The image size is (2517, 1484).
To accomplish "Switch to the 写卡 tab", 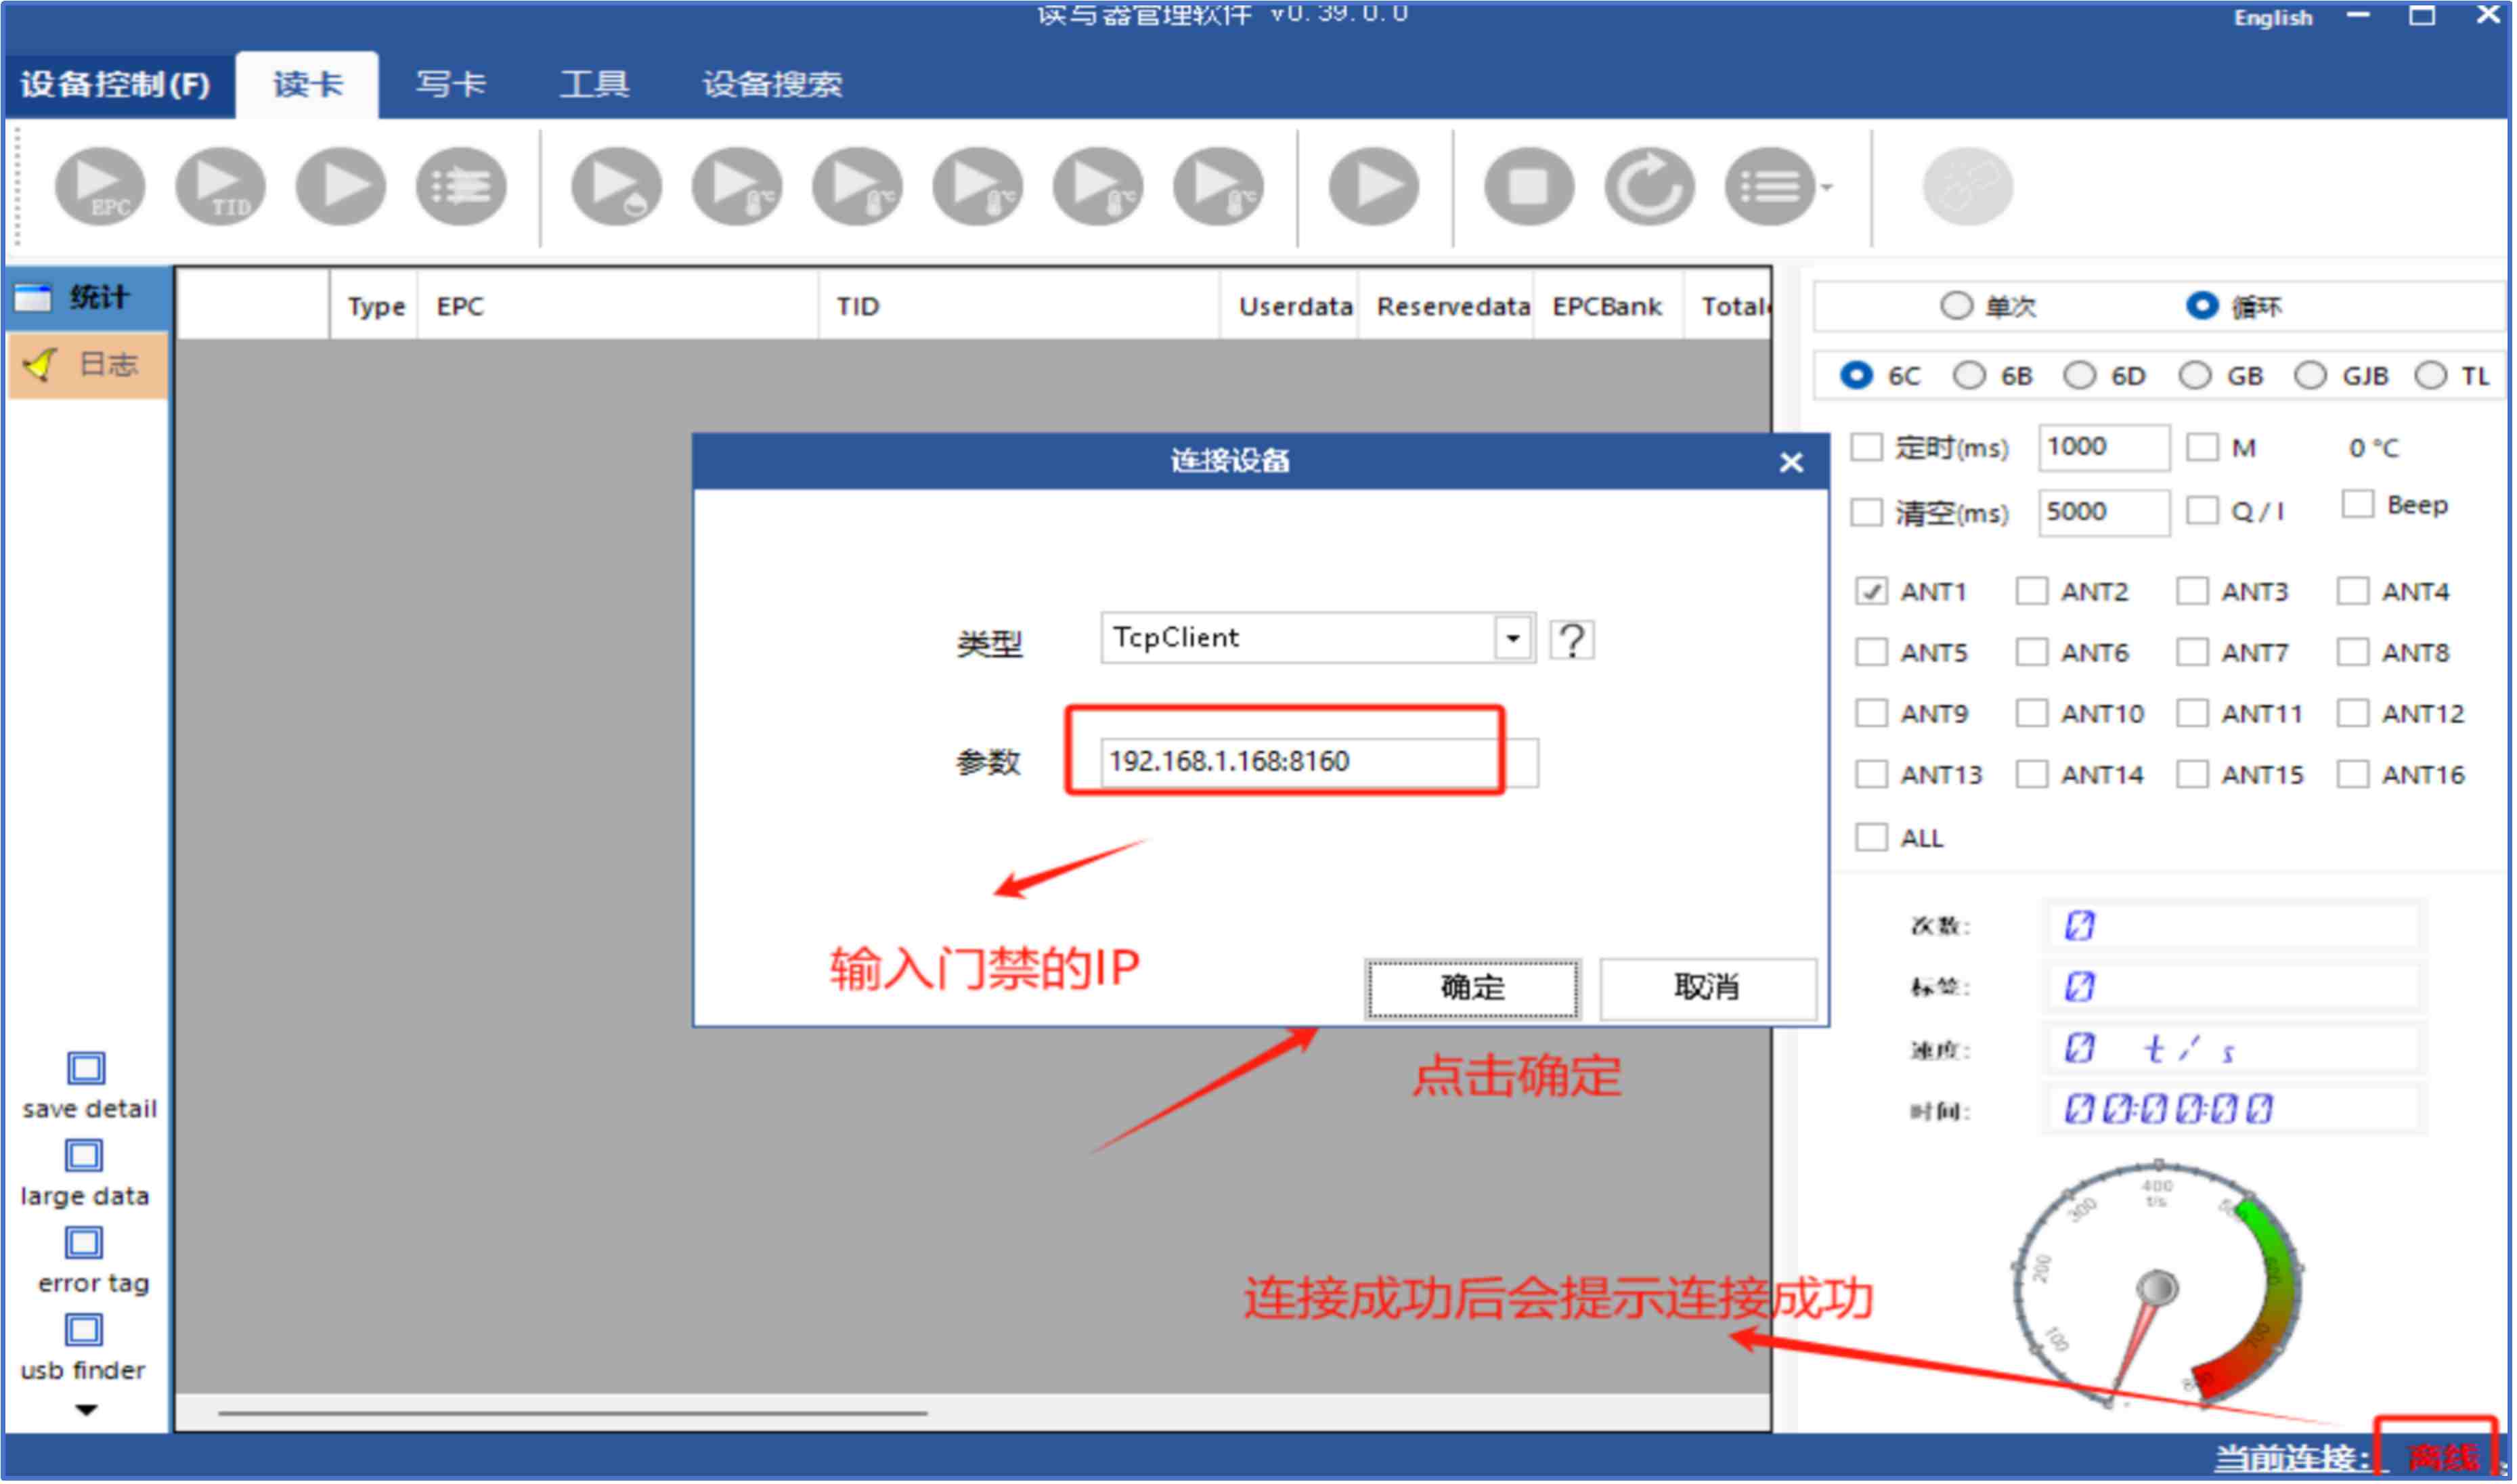I will coord(451,84).
